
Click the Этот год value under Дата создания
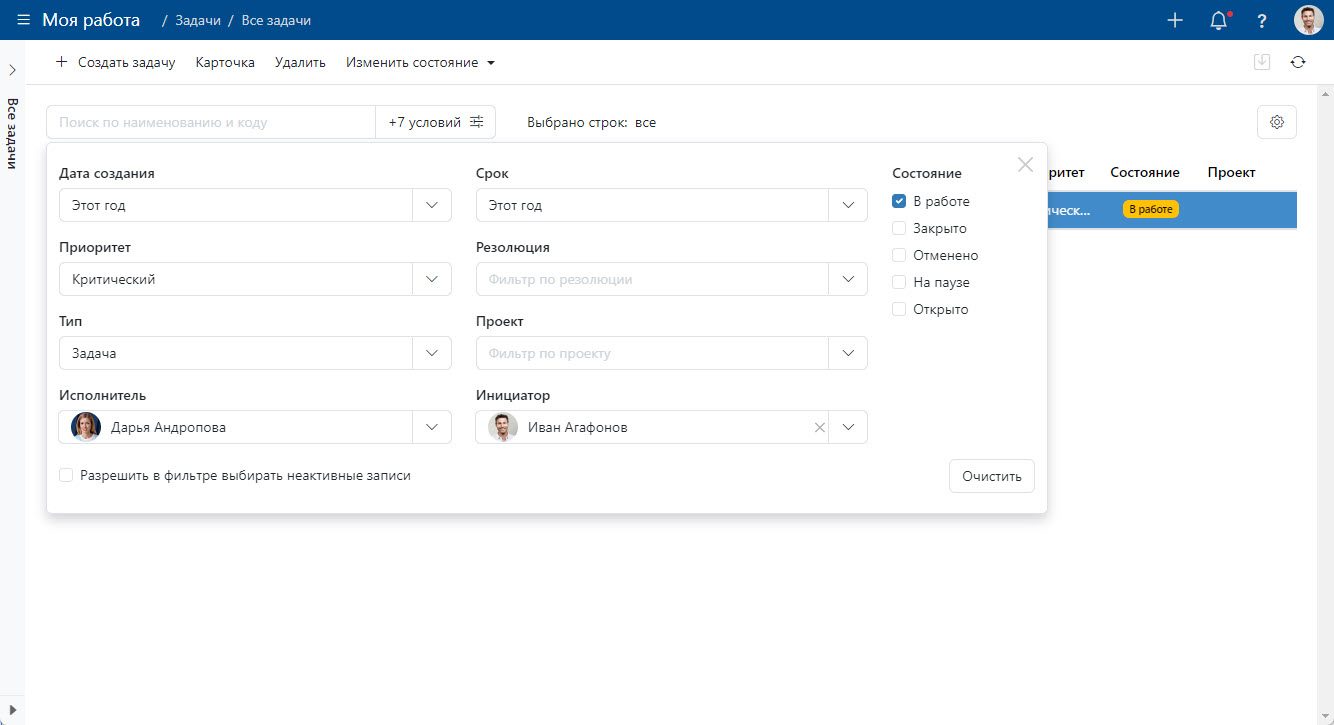[x=99, y=205]
